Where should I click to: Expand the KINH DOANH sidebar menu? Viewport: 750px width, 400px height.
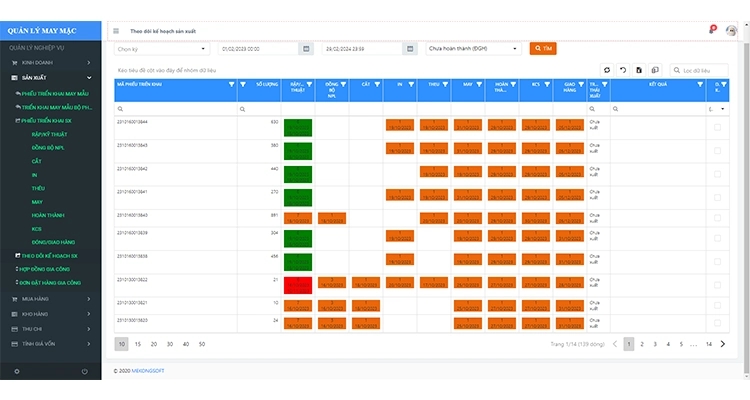pos(50,62)
